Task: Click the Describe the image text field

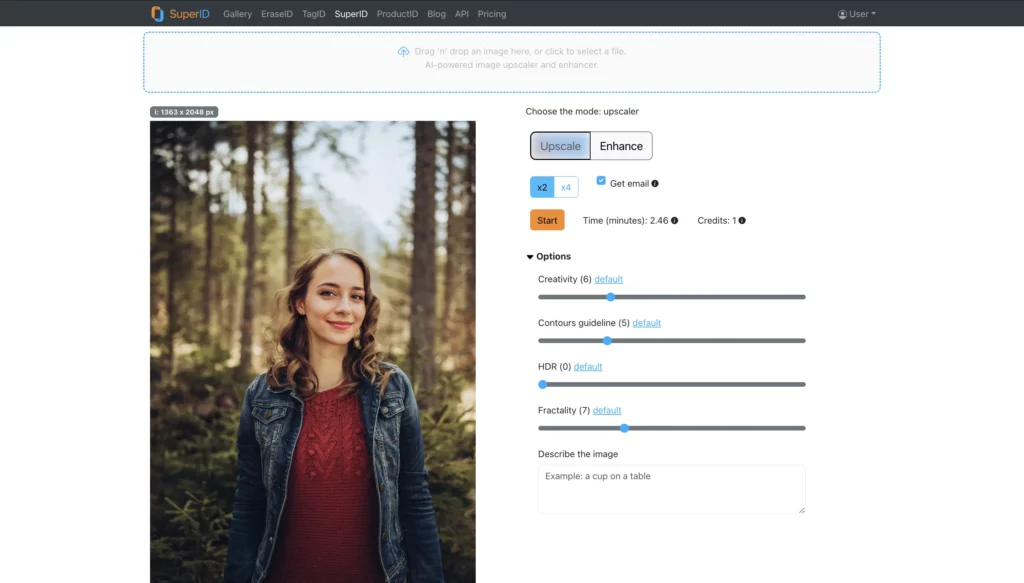Action: pos(671,488)
